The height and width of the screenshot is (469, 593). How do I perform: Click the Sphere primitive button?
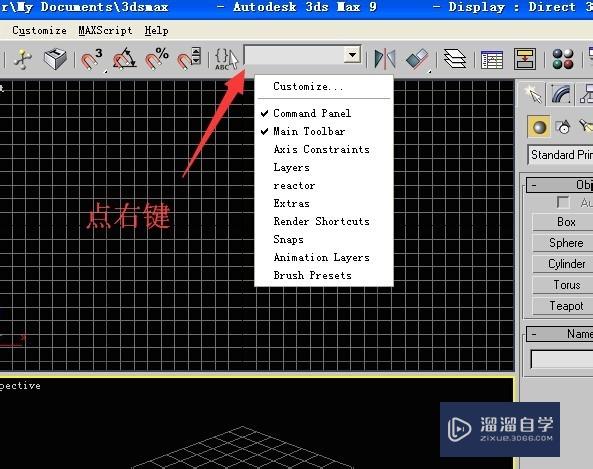(563, 243)
